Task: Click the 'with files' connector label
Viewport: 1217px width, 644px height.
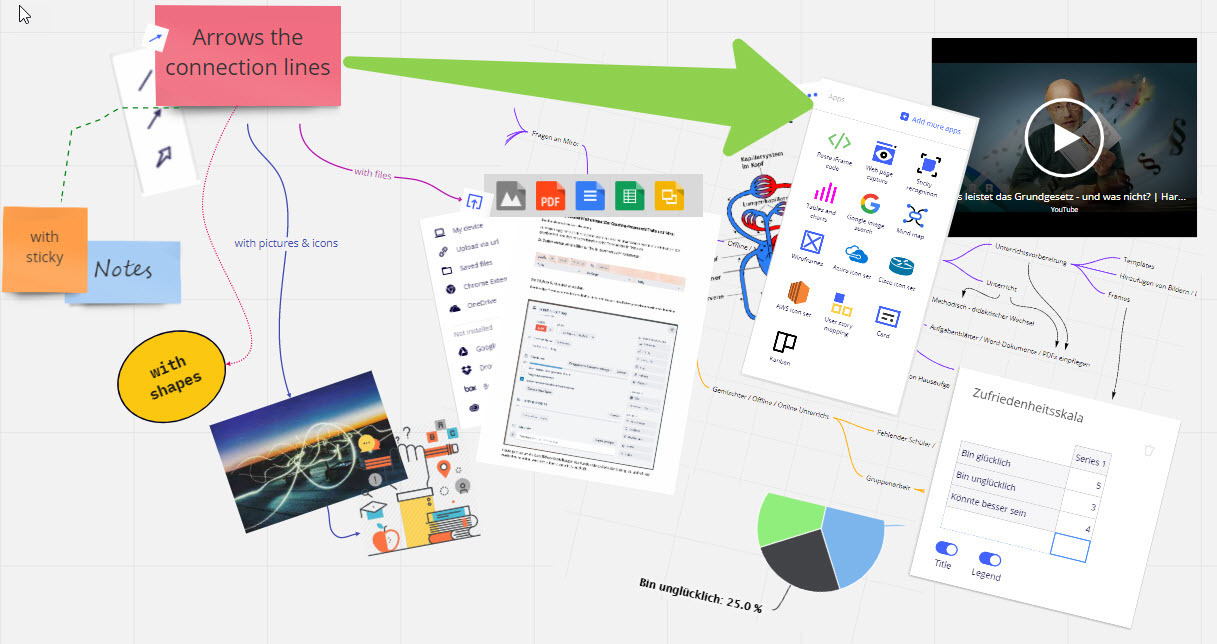Action: click(x=373, y=174)
